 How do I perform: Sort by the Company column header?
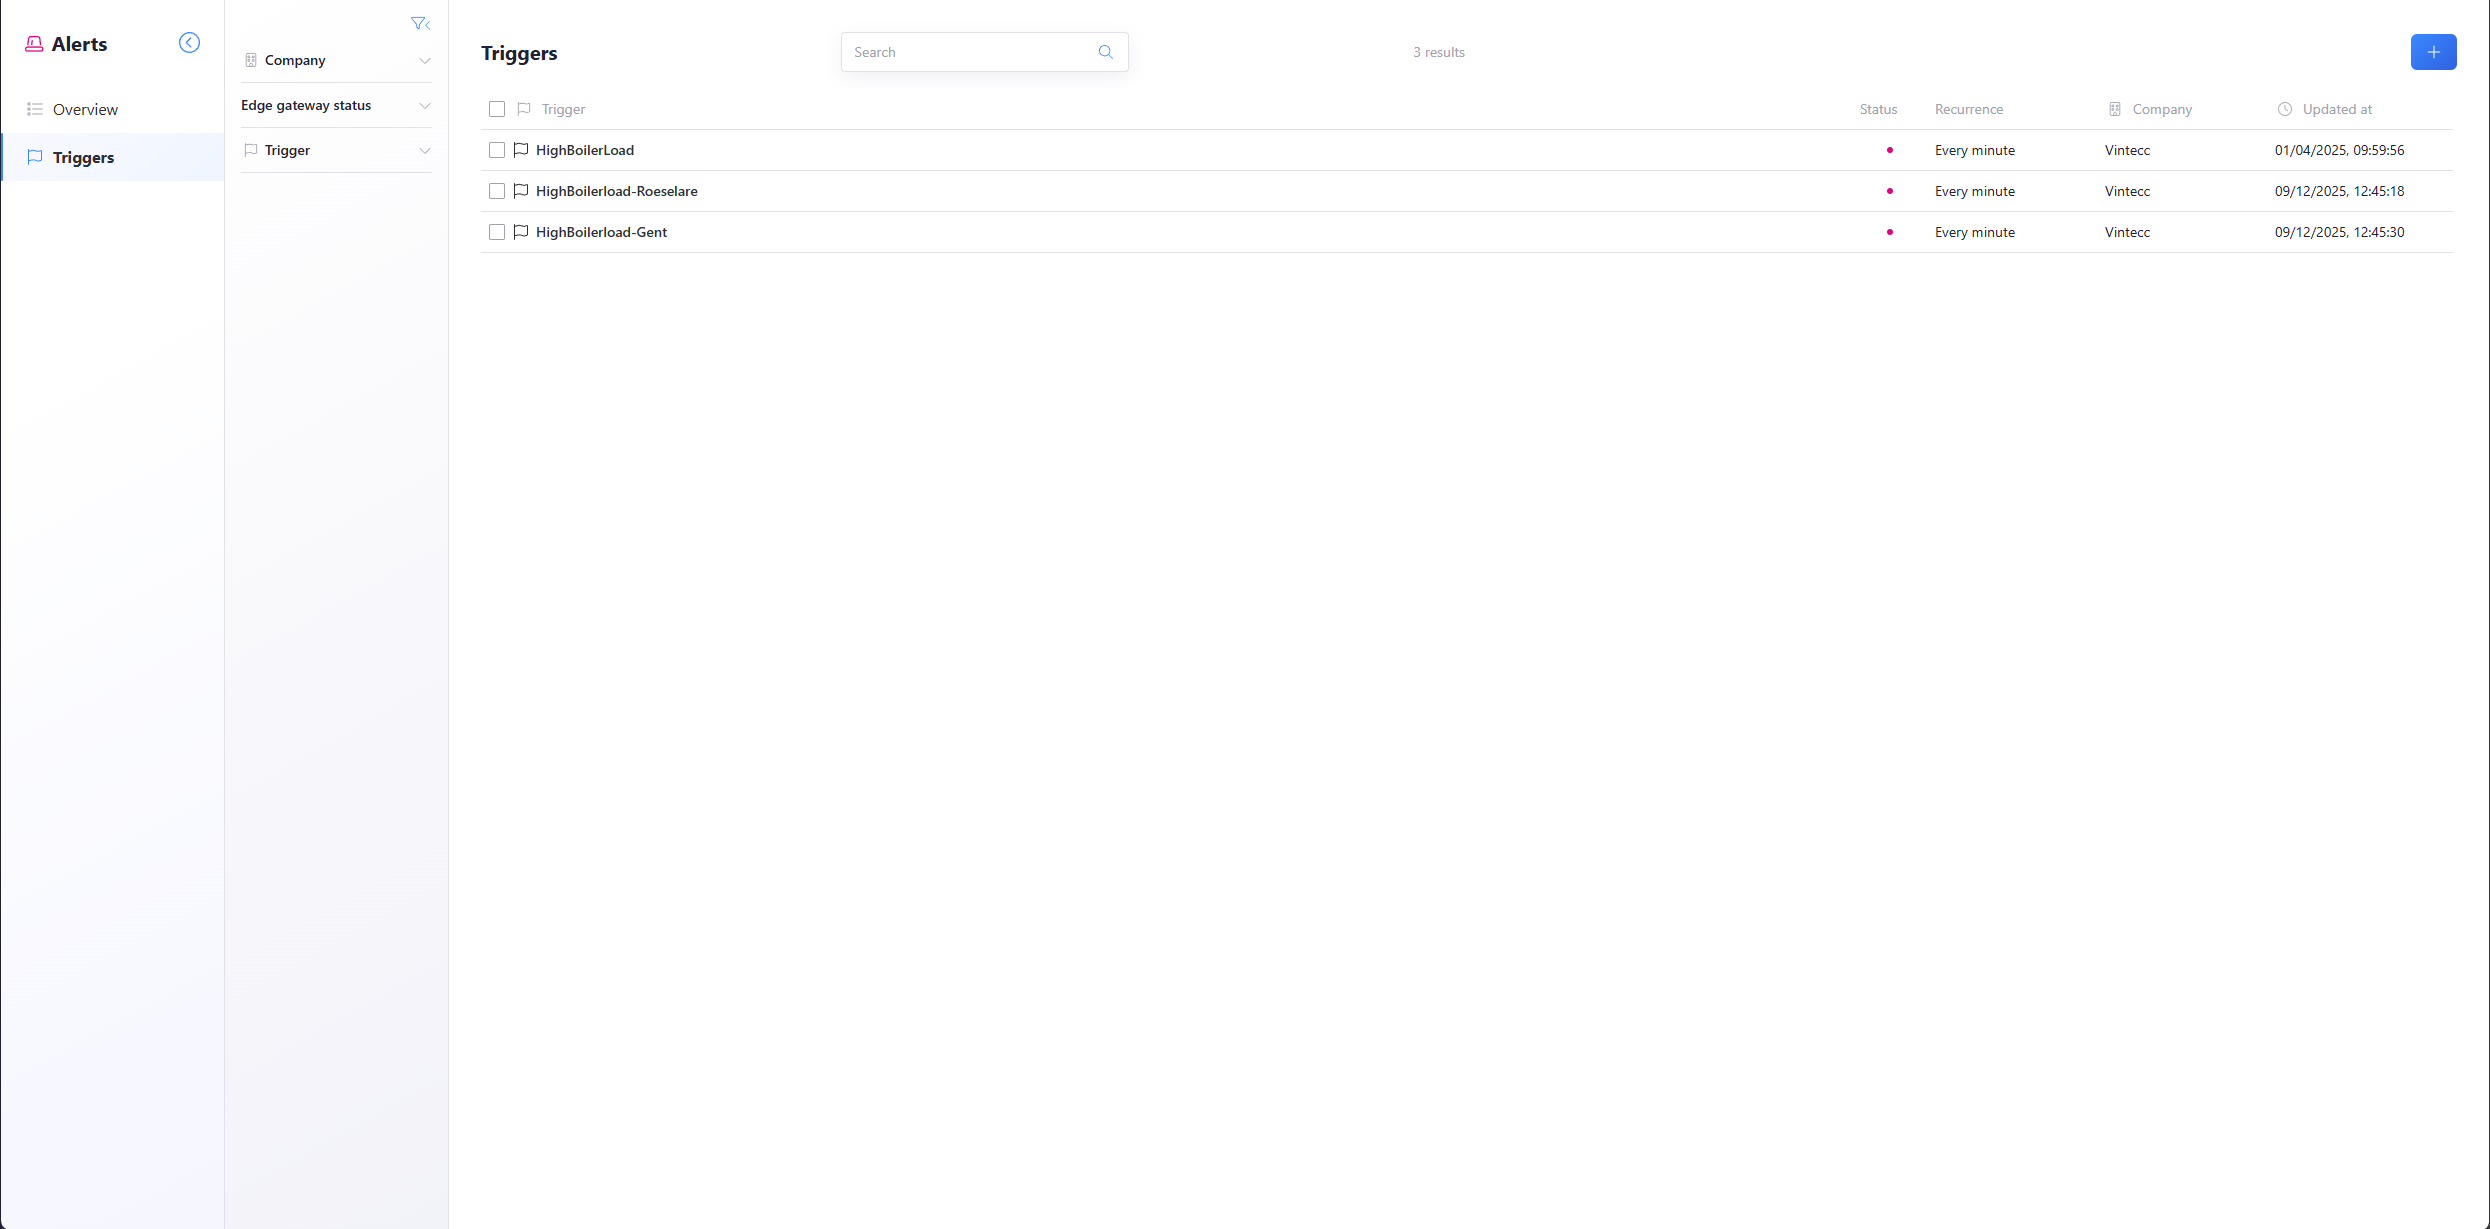pos(2162,109)
